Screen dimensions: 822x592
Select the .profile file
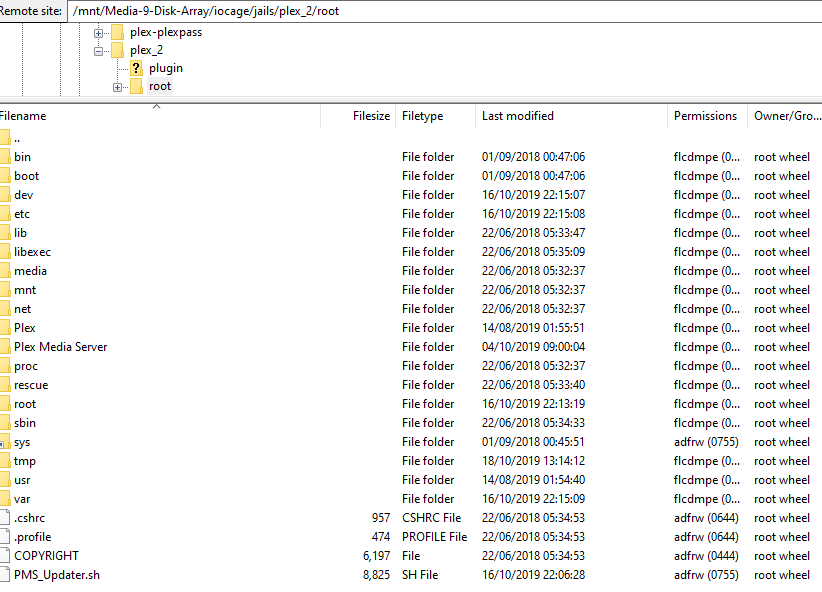[411, 537]
